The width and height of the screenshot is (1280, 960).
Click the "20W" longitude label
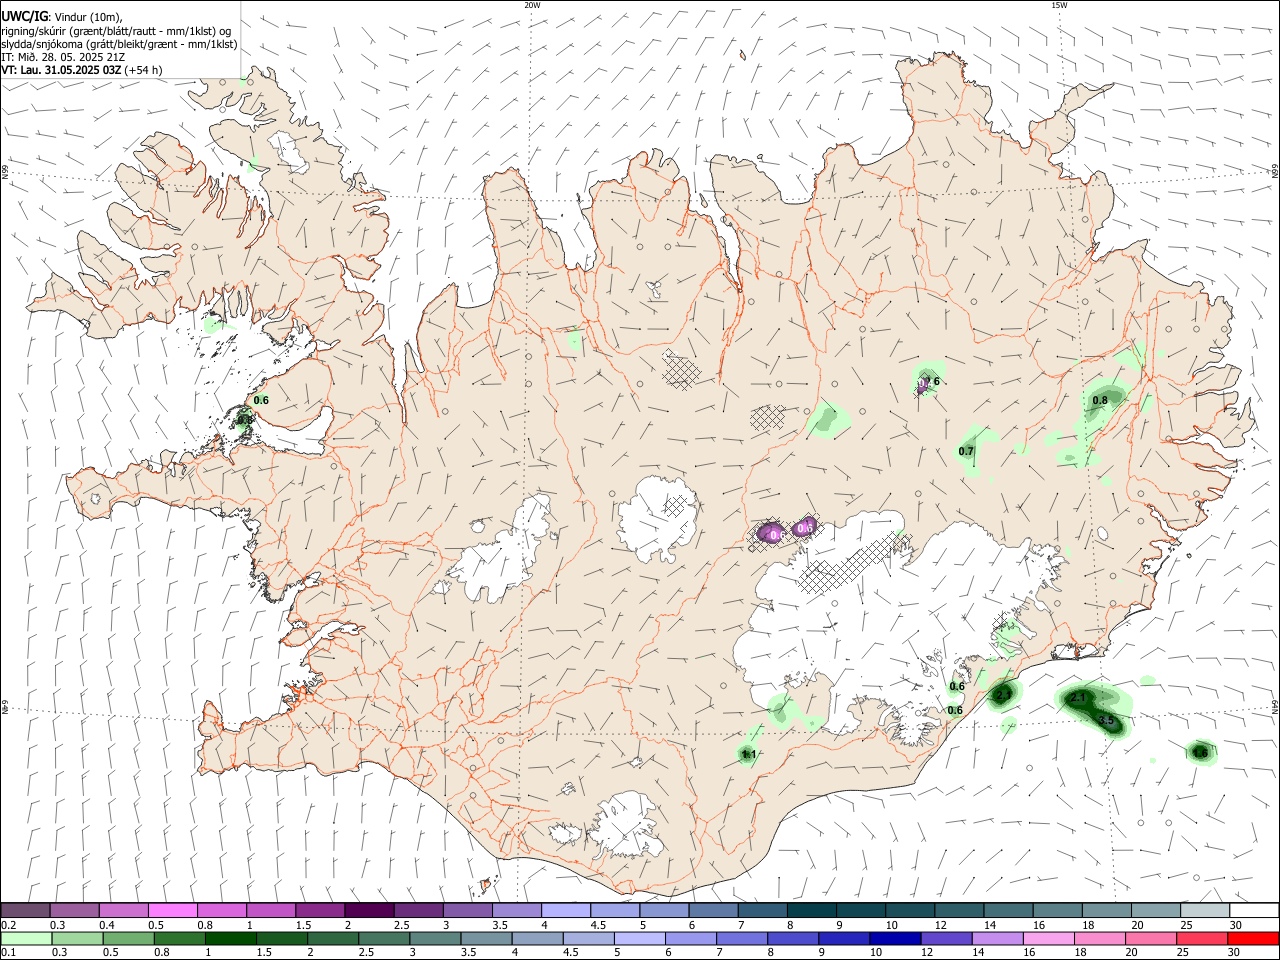[x=532, y=5]
